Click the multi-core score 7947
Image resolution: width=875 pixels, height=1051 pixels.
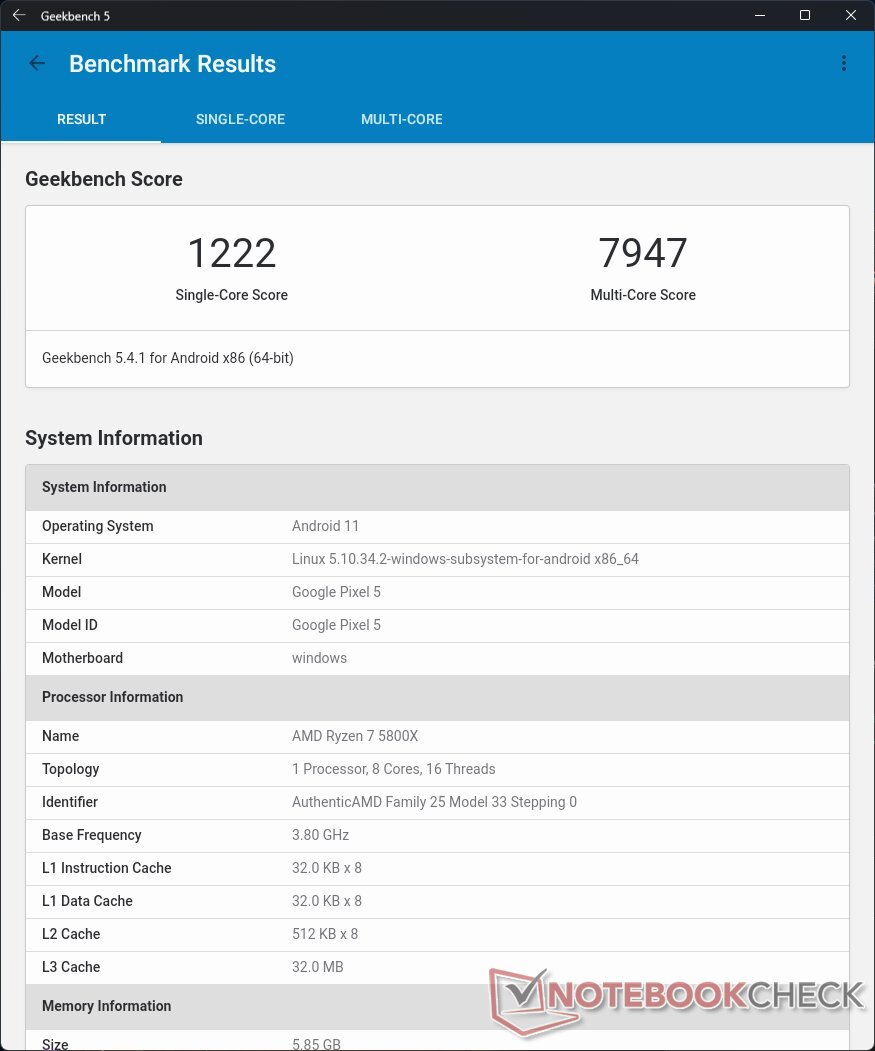(x=642, y=253)
